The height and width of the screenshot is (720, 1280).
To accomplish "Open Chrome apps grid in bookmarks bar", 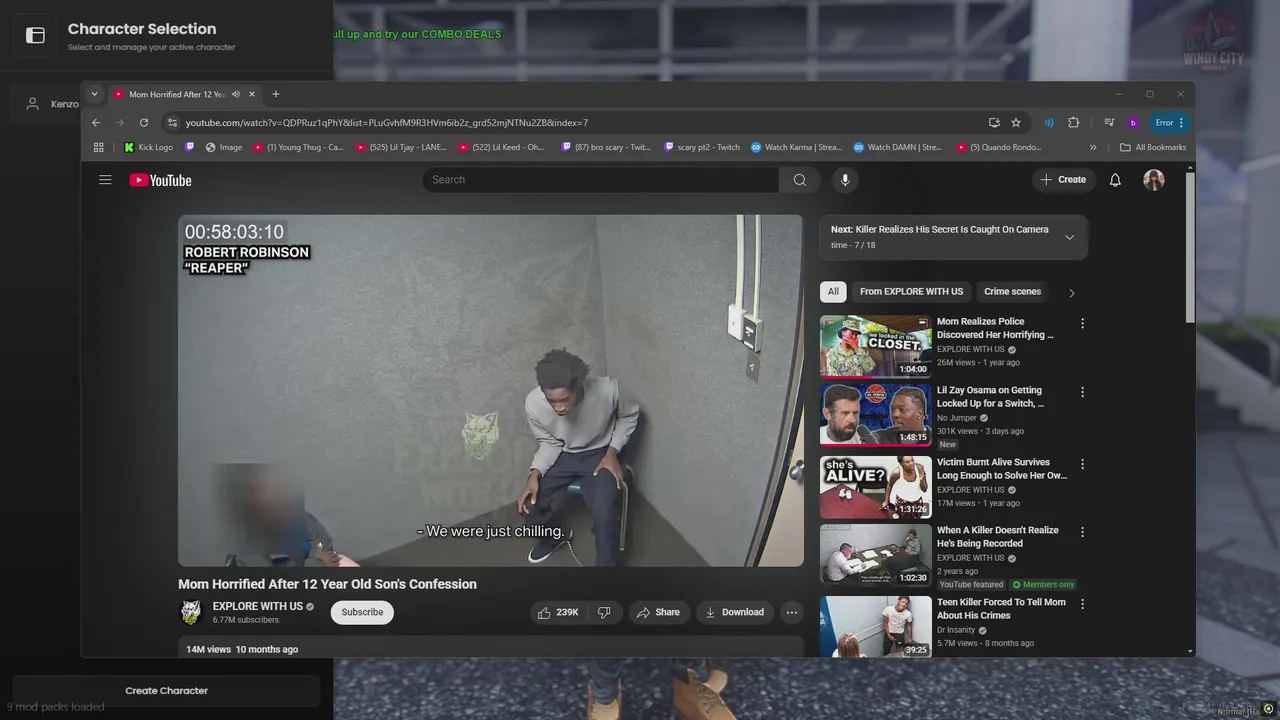I will pos(98,147).
